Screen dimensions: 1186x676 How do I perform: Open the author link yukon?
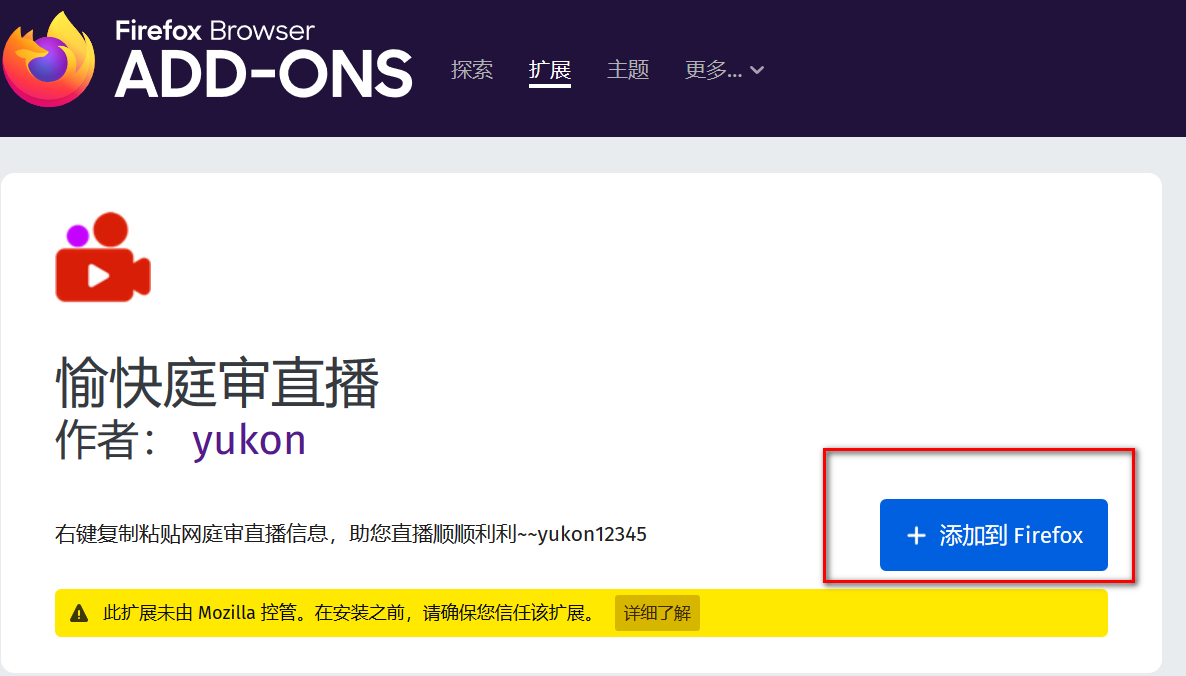[x=249, y=440]
